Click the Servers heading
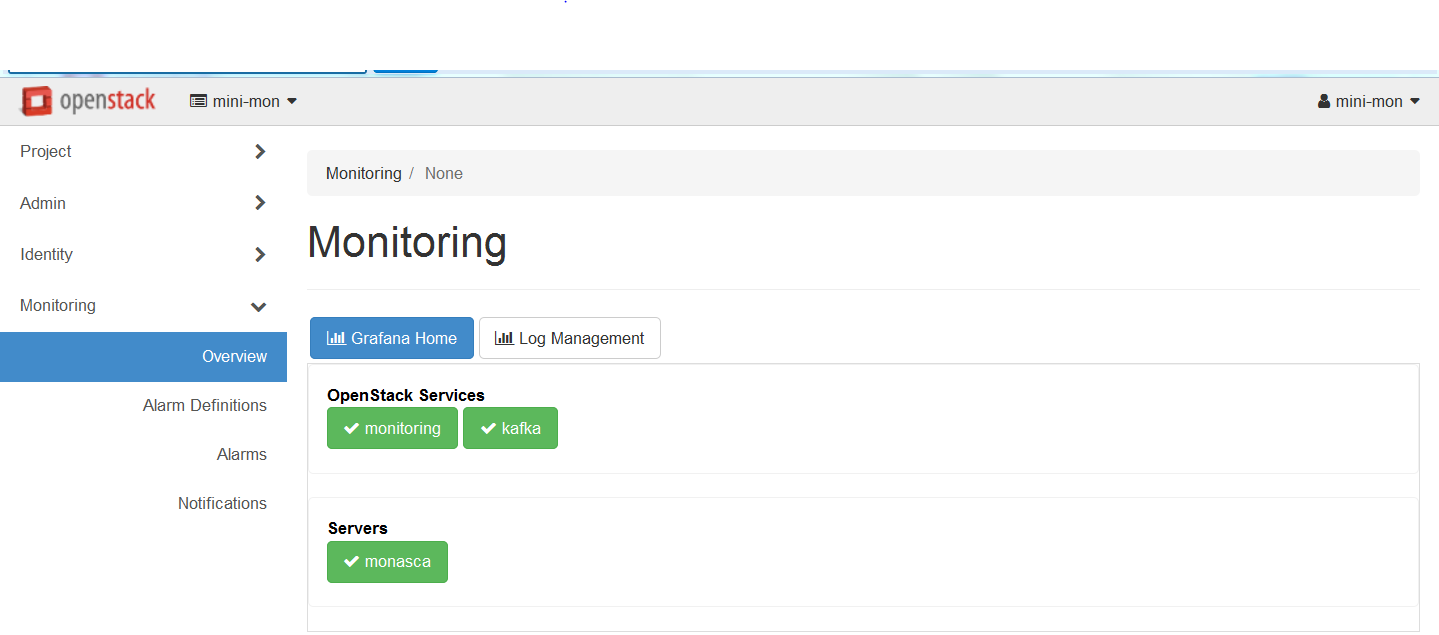1439x635 pixels. click(357, 528)
